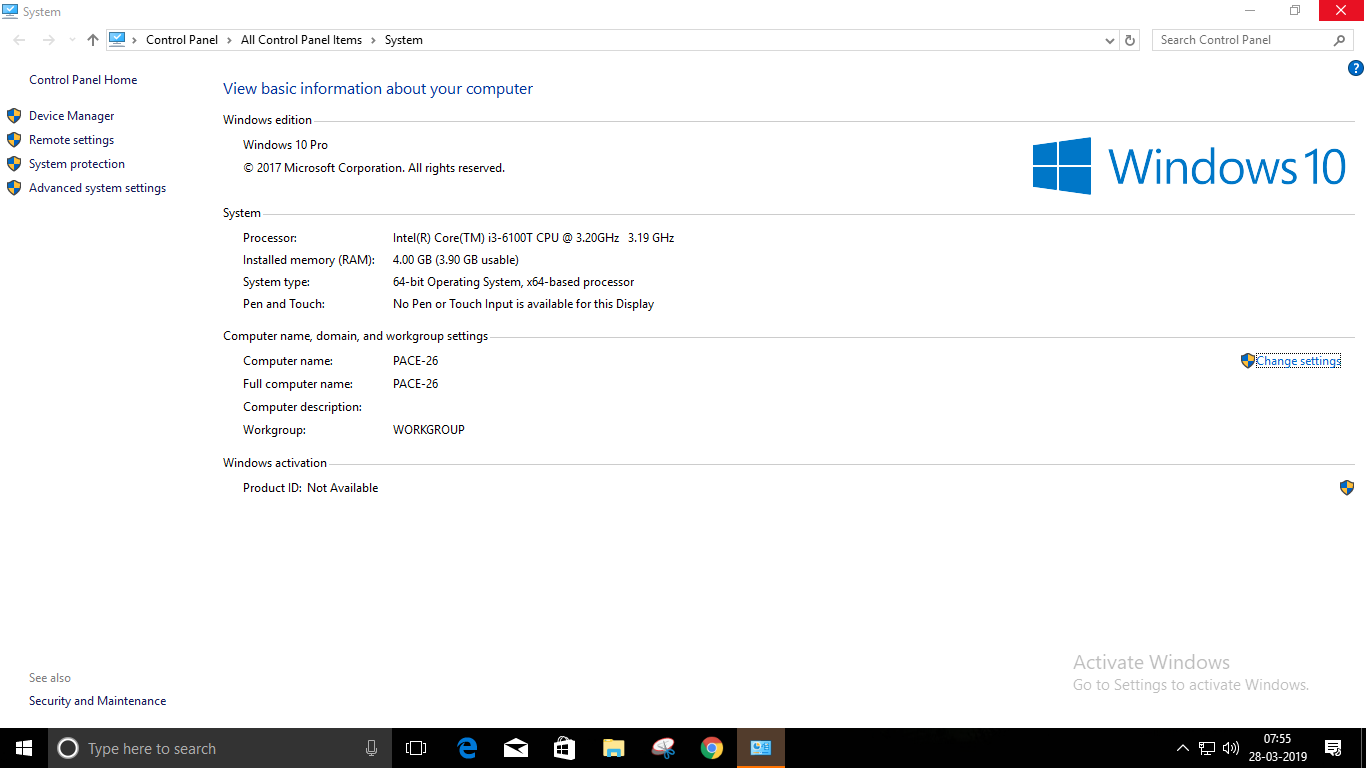Open the address bar history dropdown
The image size is (1366, 768).
1109,40
